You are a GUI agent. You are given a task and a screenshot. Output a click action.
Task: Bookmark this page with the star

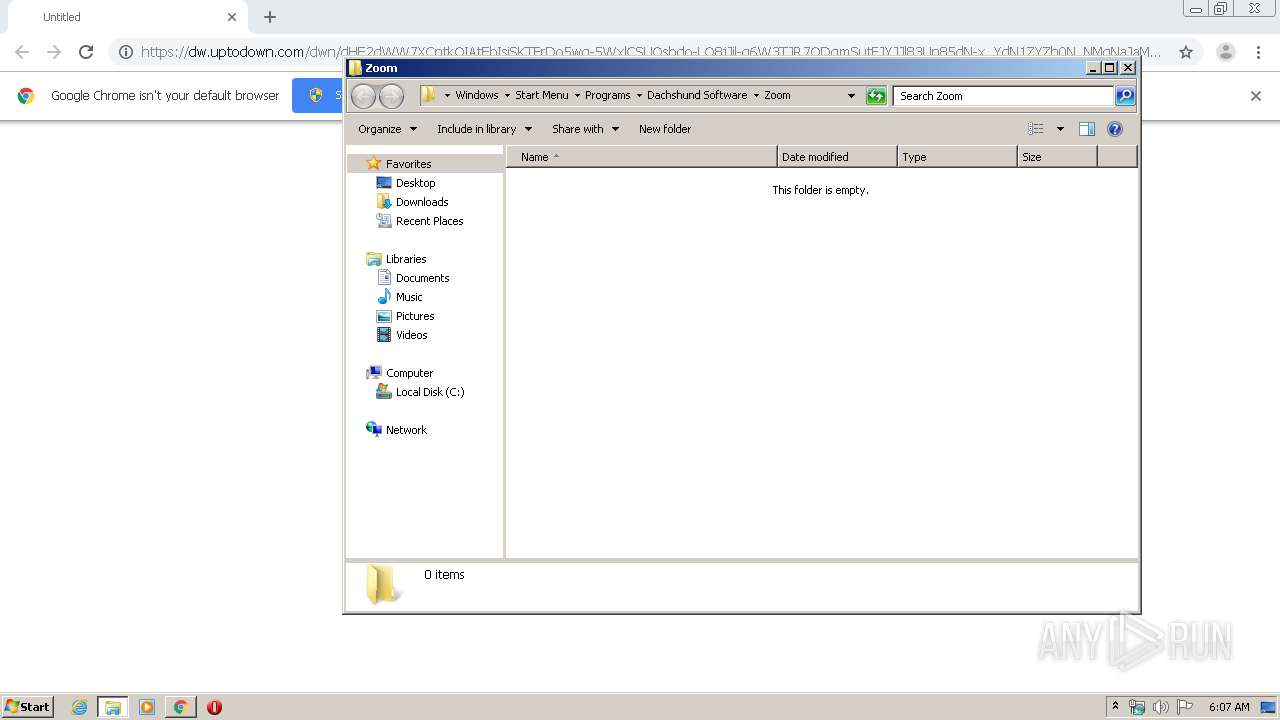[x=1186, y=52]
